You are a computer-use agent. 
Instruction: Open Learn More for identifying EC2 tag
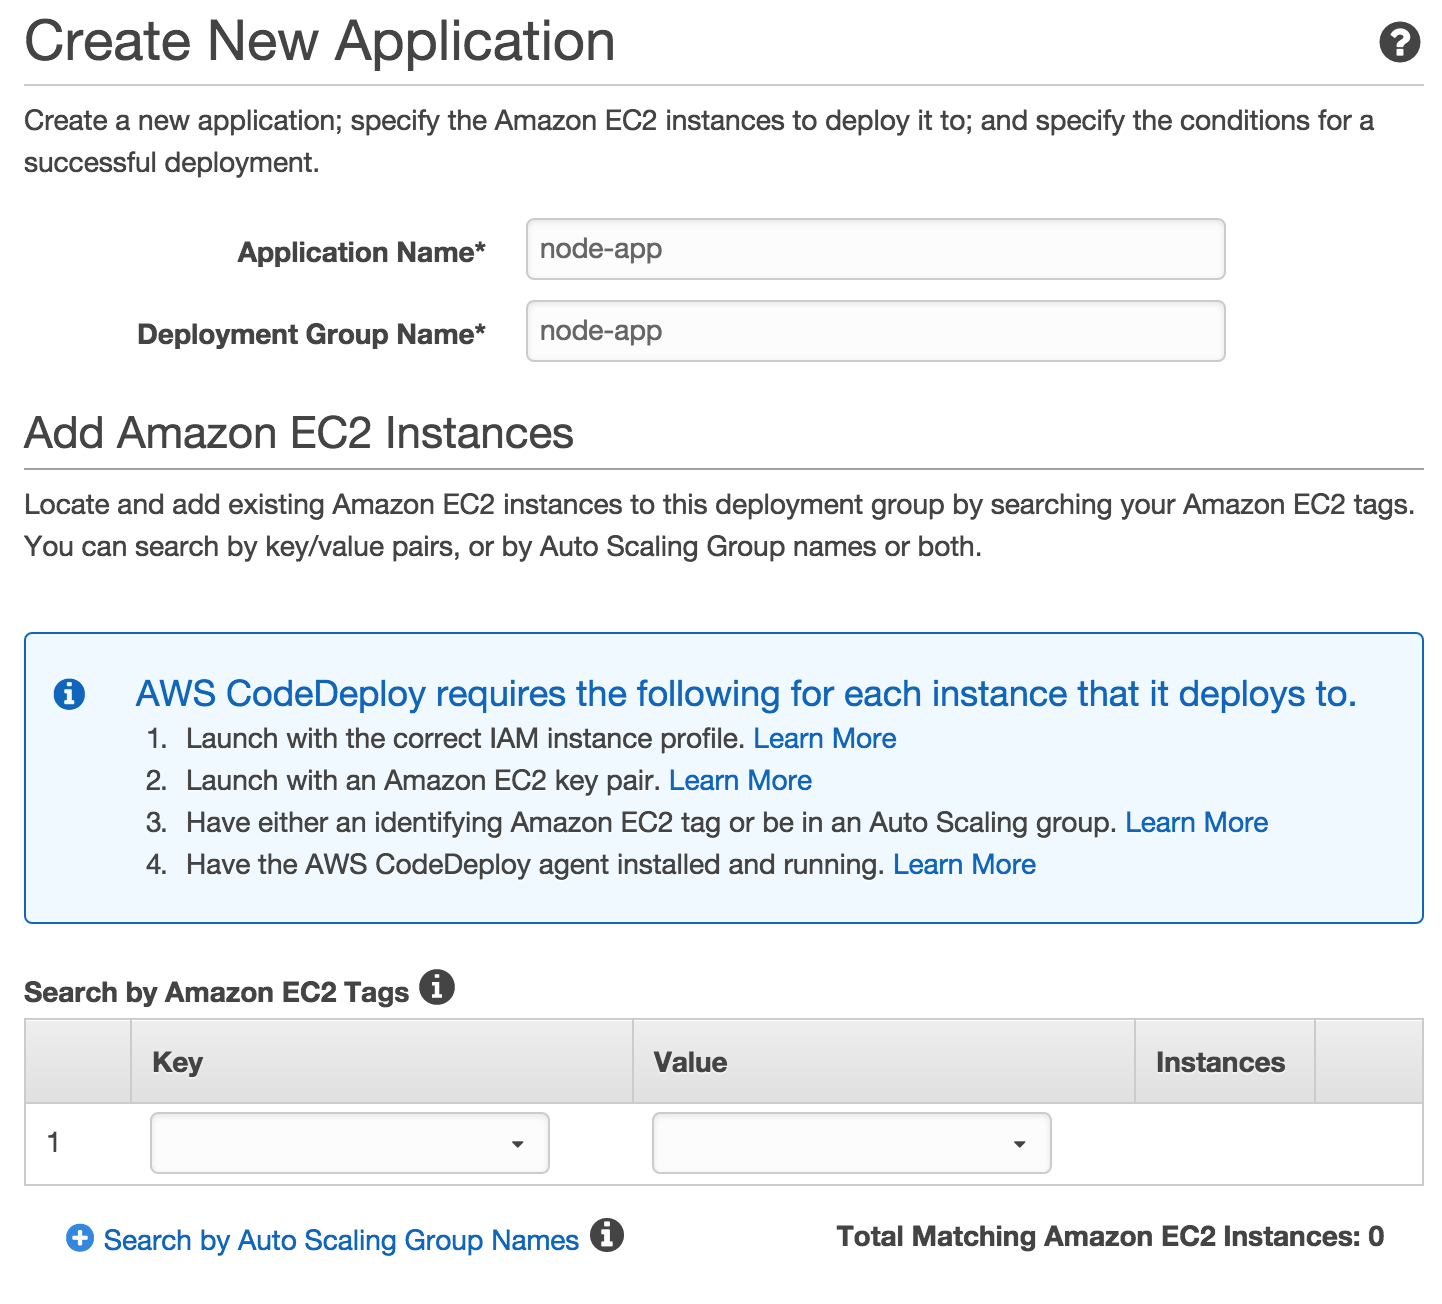point(1196,822)
